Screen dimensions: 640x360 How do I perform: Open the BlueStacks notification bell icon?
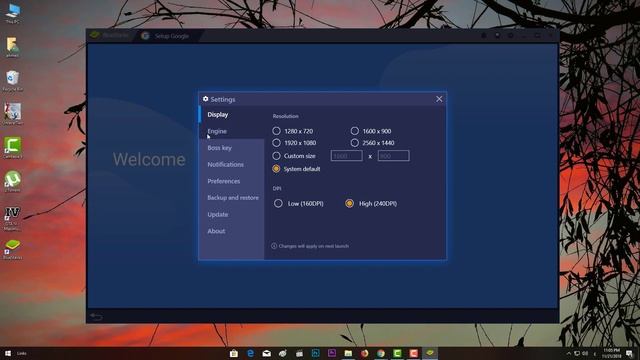[484, 36]
